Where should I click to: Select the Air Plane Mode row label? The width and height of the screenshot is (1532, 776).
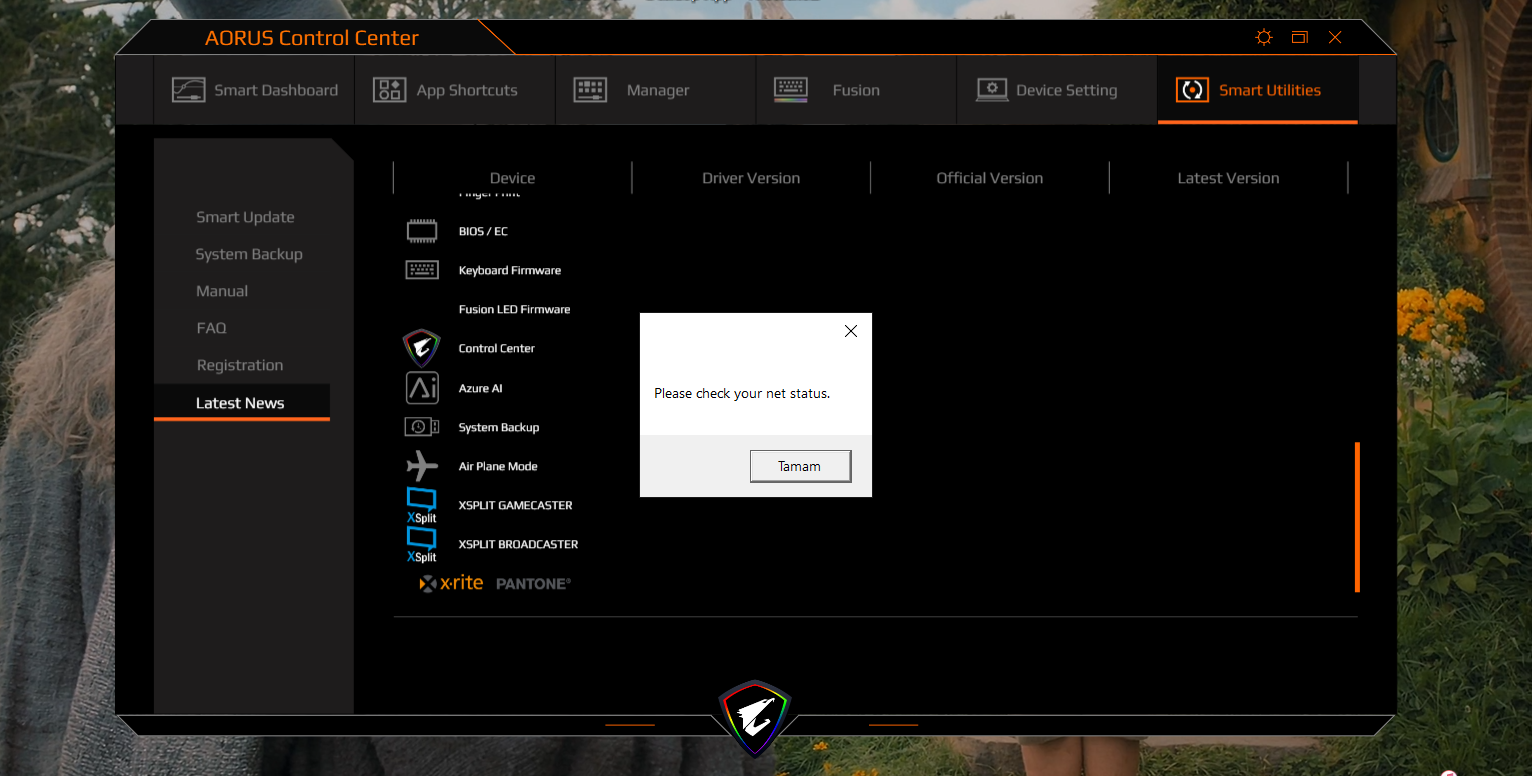(x=498, y=467)
